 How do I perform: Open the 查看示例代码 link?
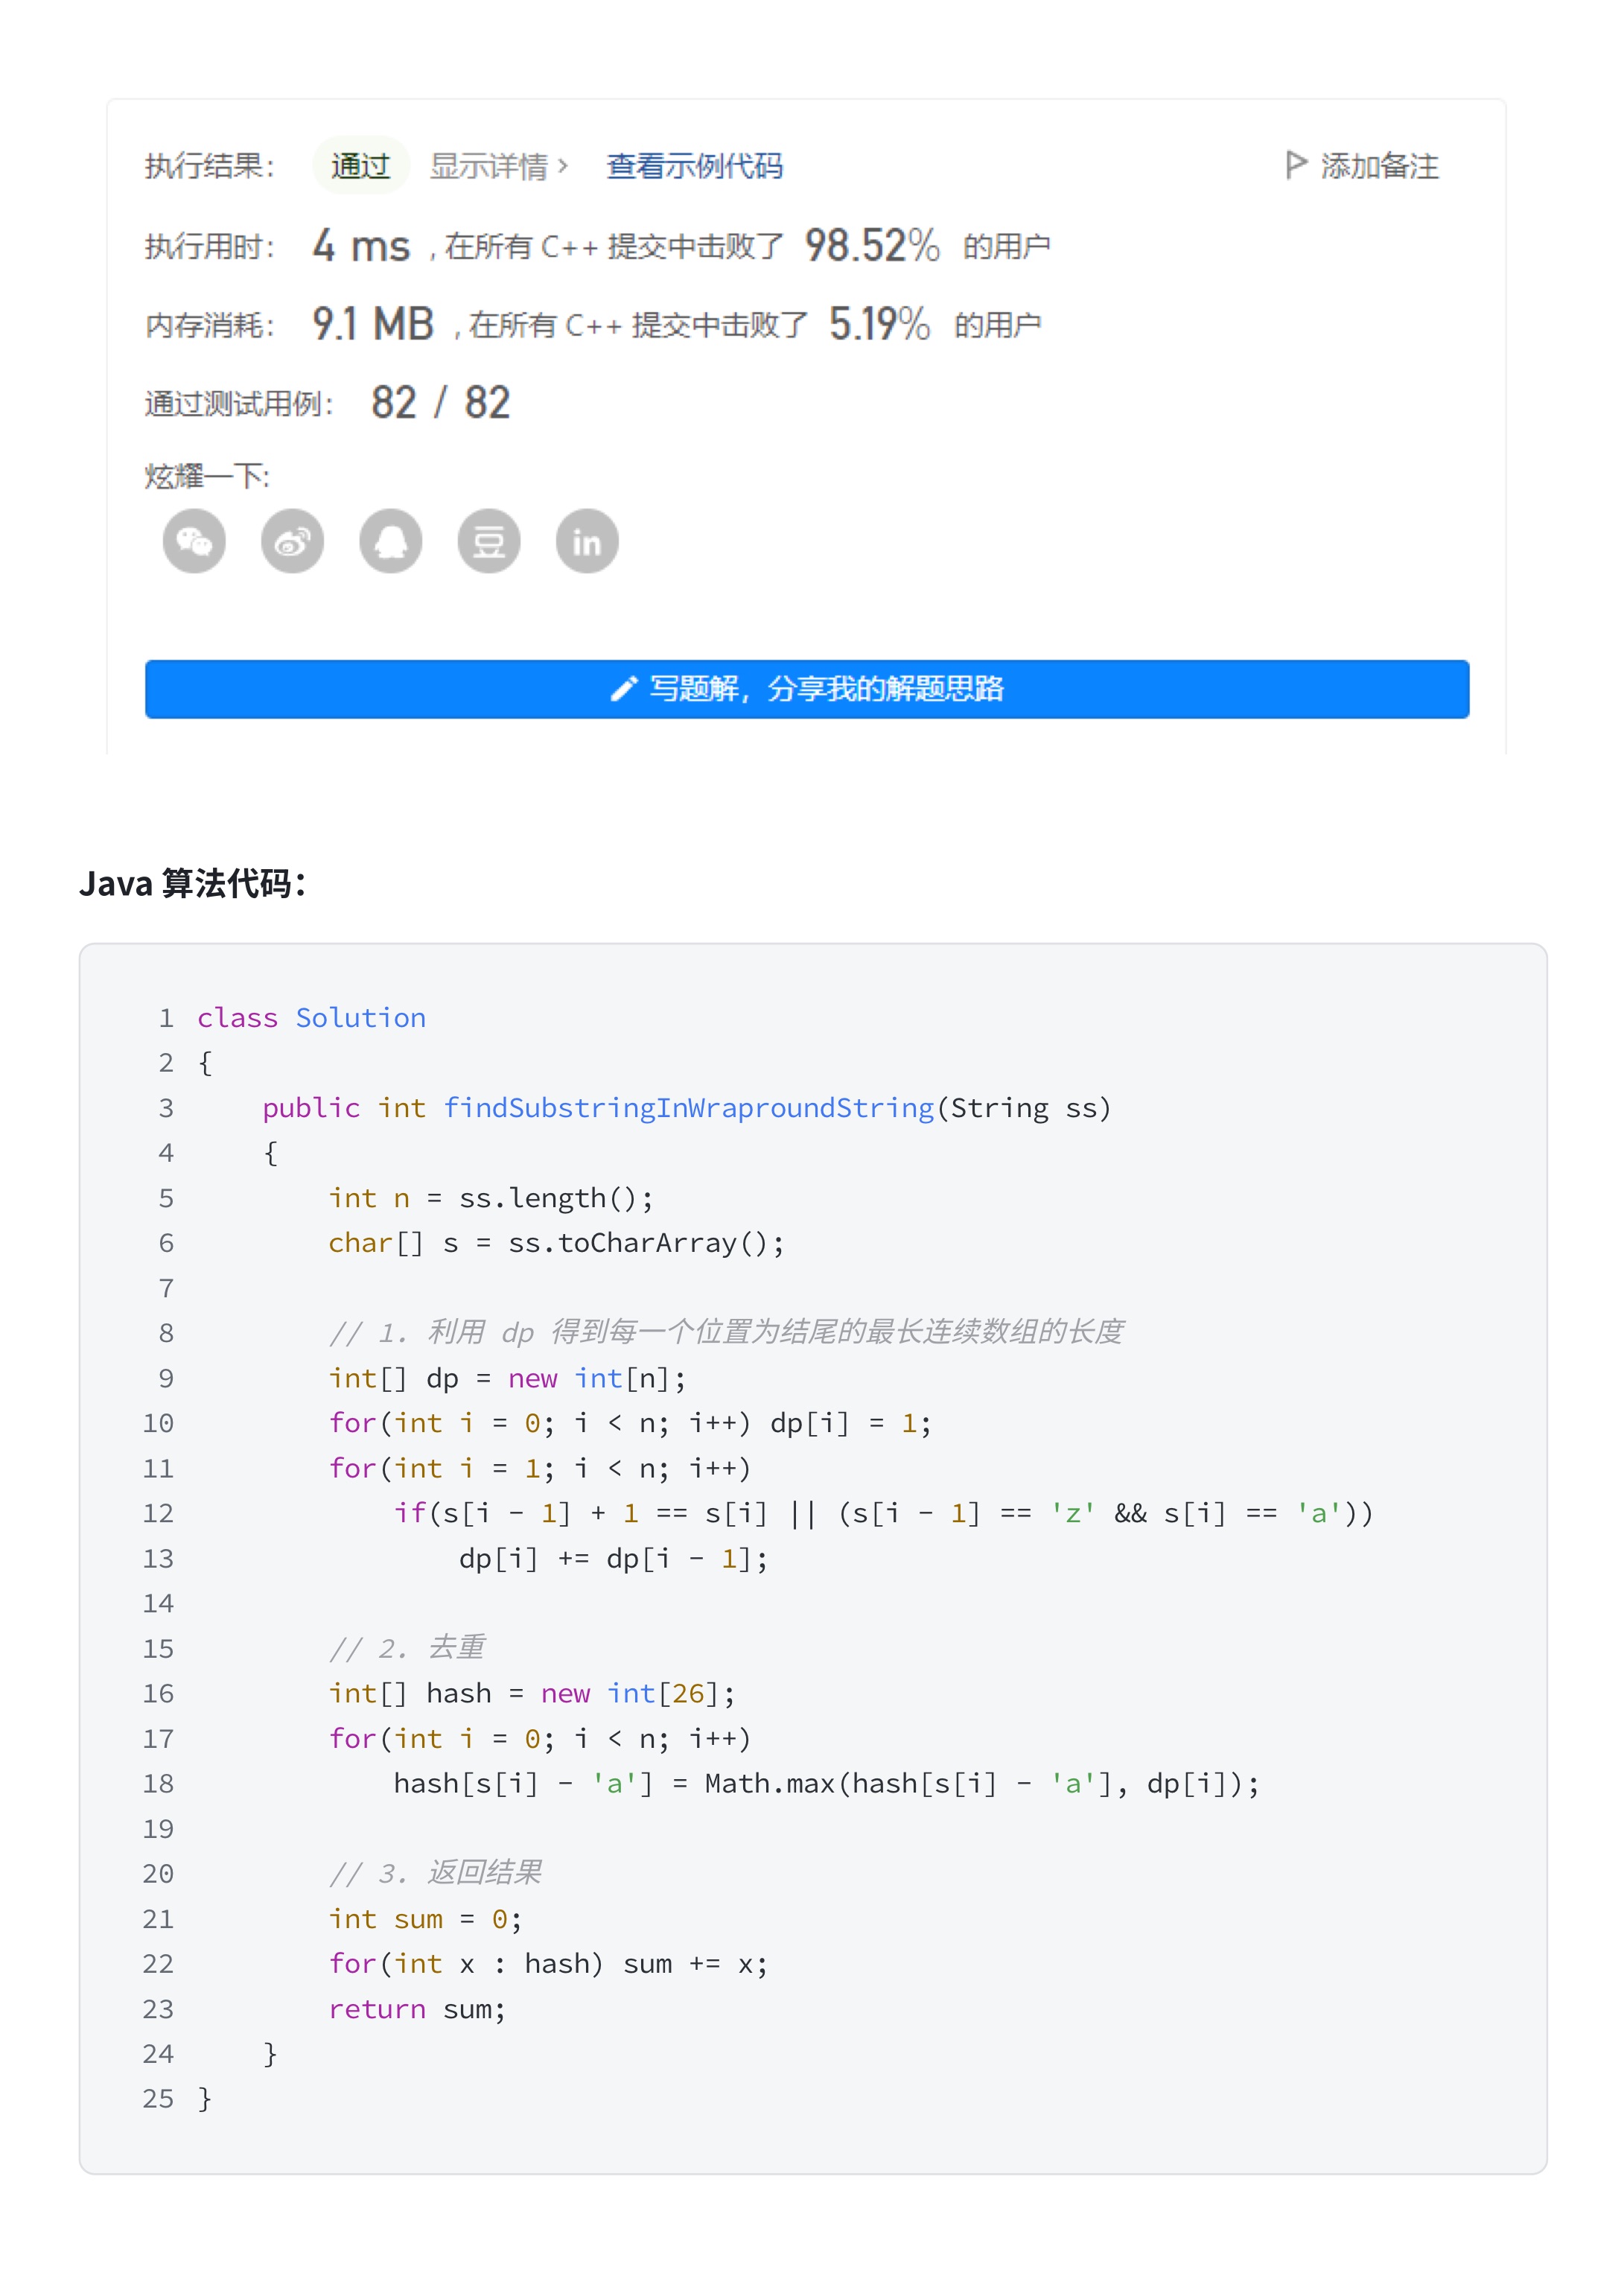(x=694, y=166)
